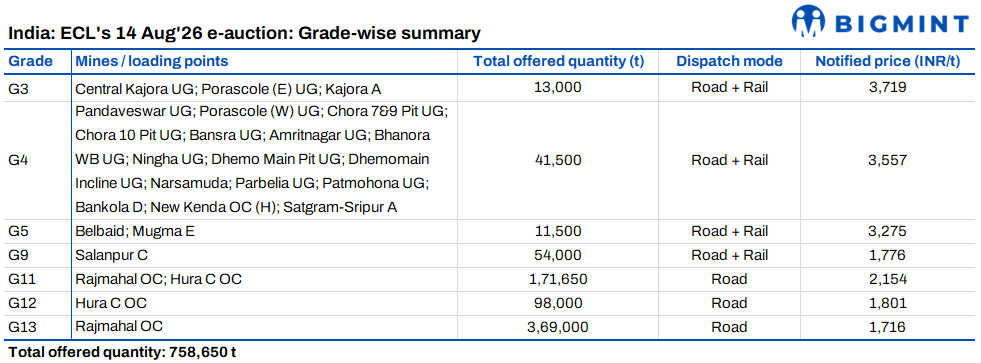The width and height of the screenshot is (981, 363).
Task: Click the 3,69,000 quantity value
Action: pyautogui.click(x=558, y=327)
